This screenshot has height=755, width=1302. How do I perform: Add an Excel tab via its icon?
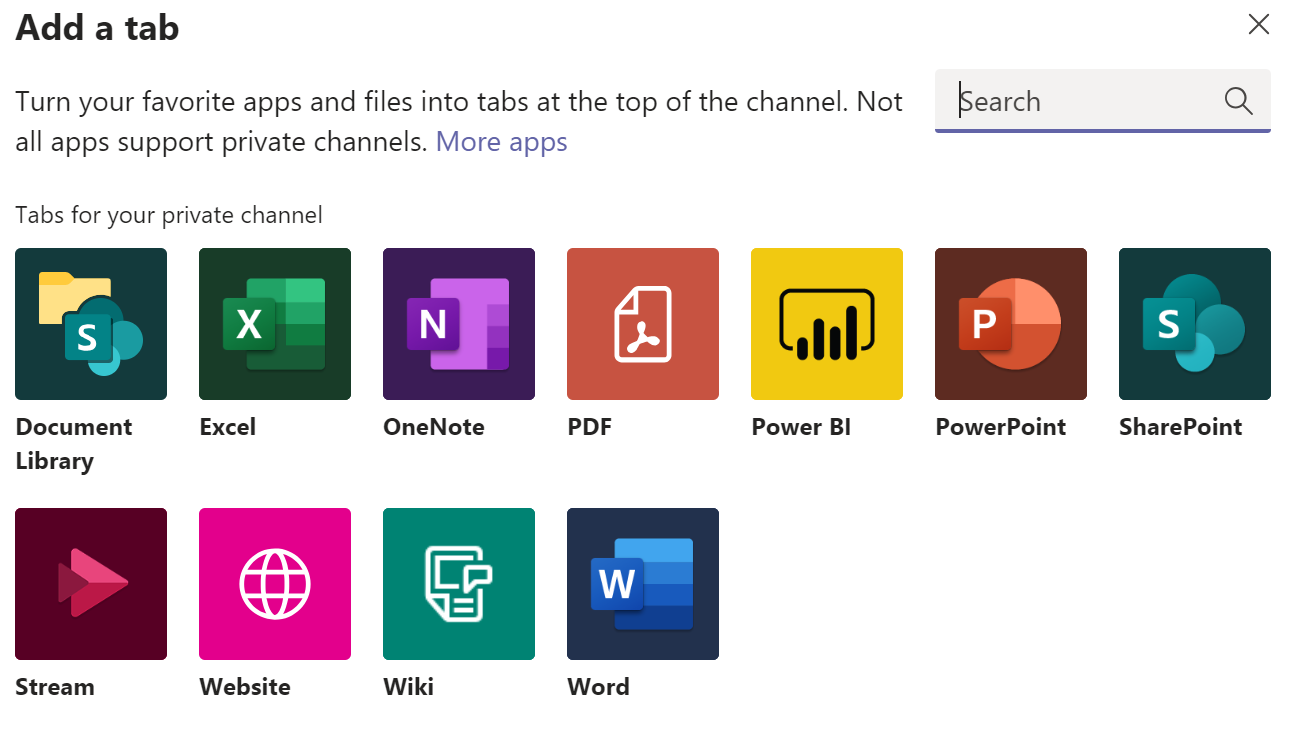pyautogui.click(x=275, y=324)
